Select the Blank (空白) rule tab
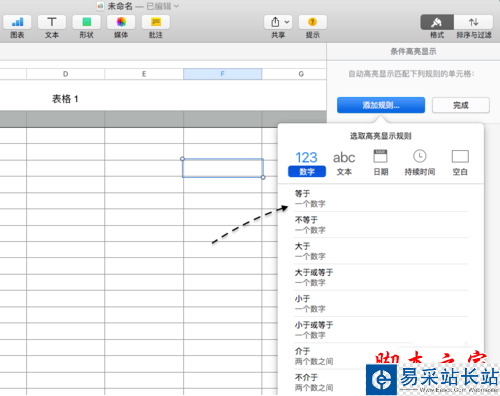The image size is (500, 396). (460, 163)
